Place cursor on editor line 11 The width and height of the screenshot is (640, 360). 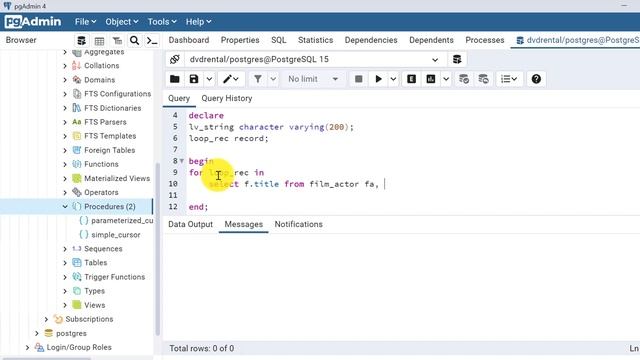point(412,196)
